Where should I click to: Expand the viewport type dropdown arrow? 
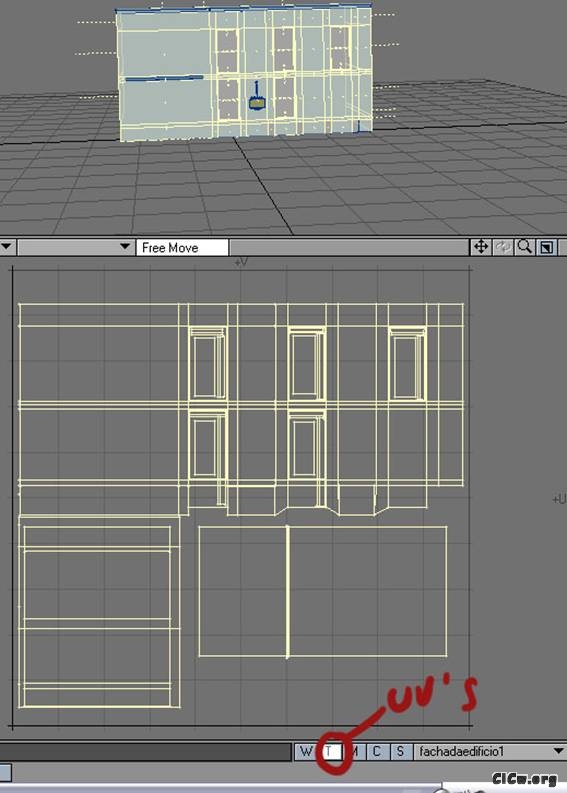coord(125,247)
